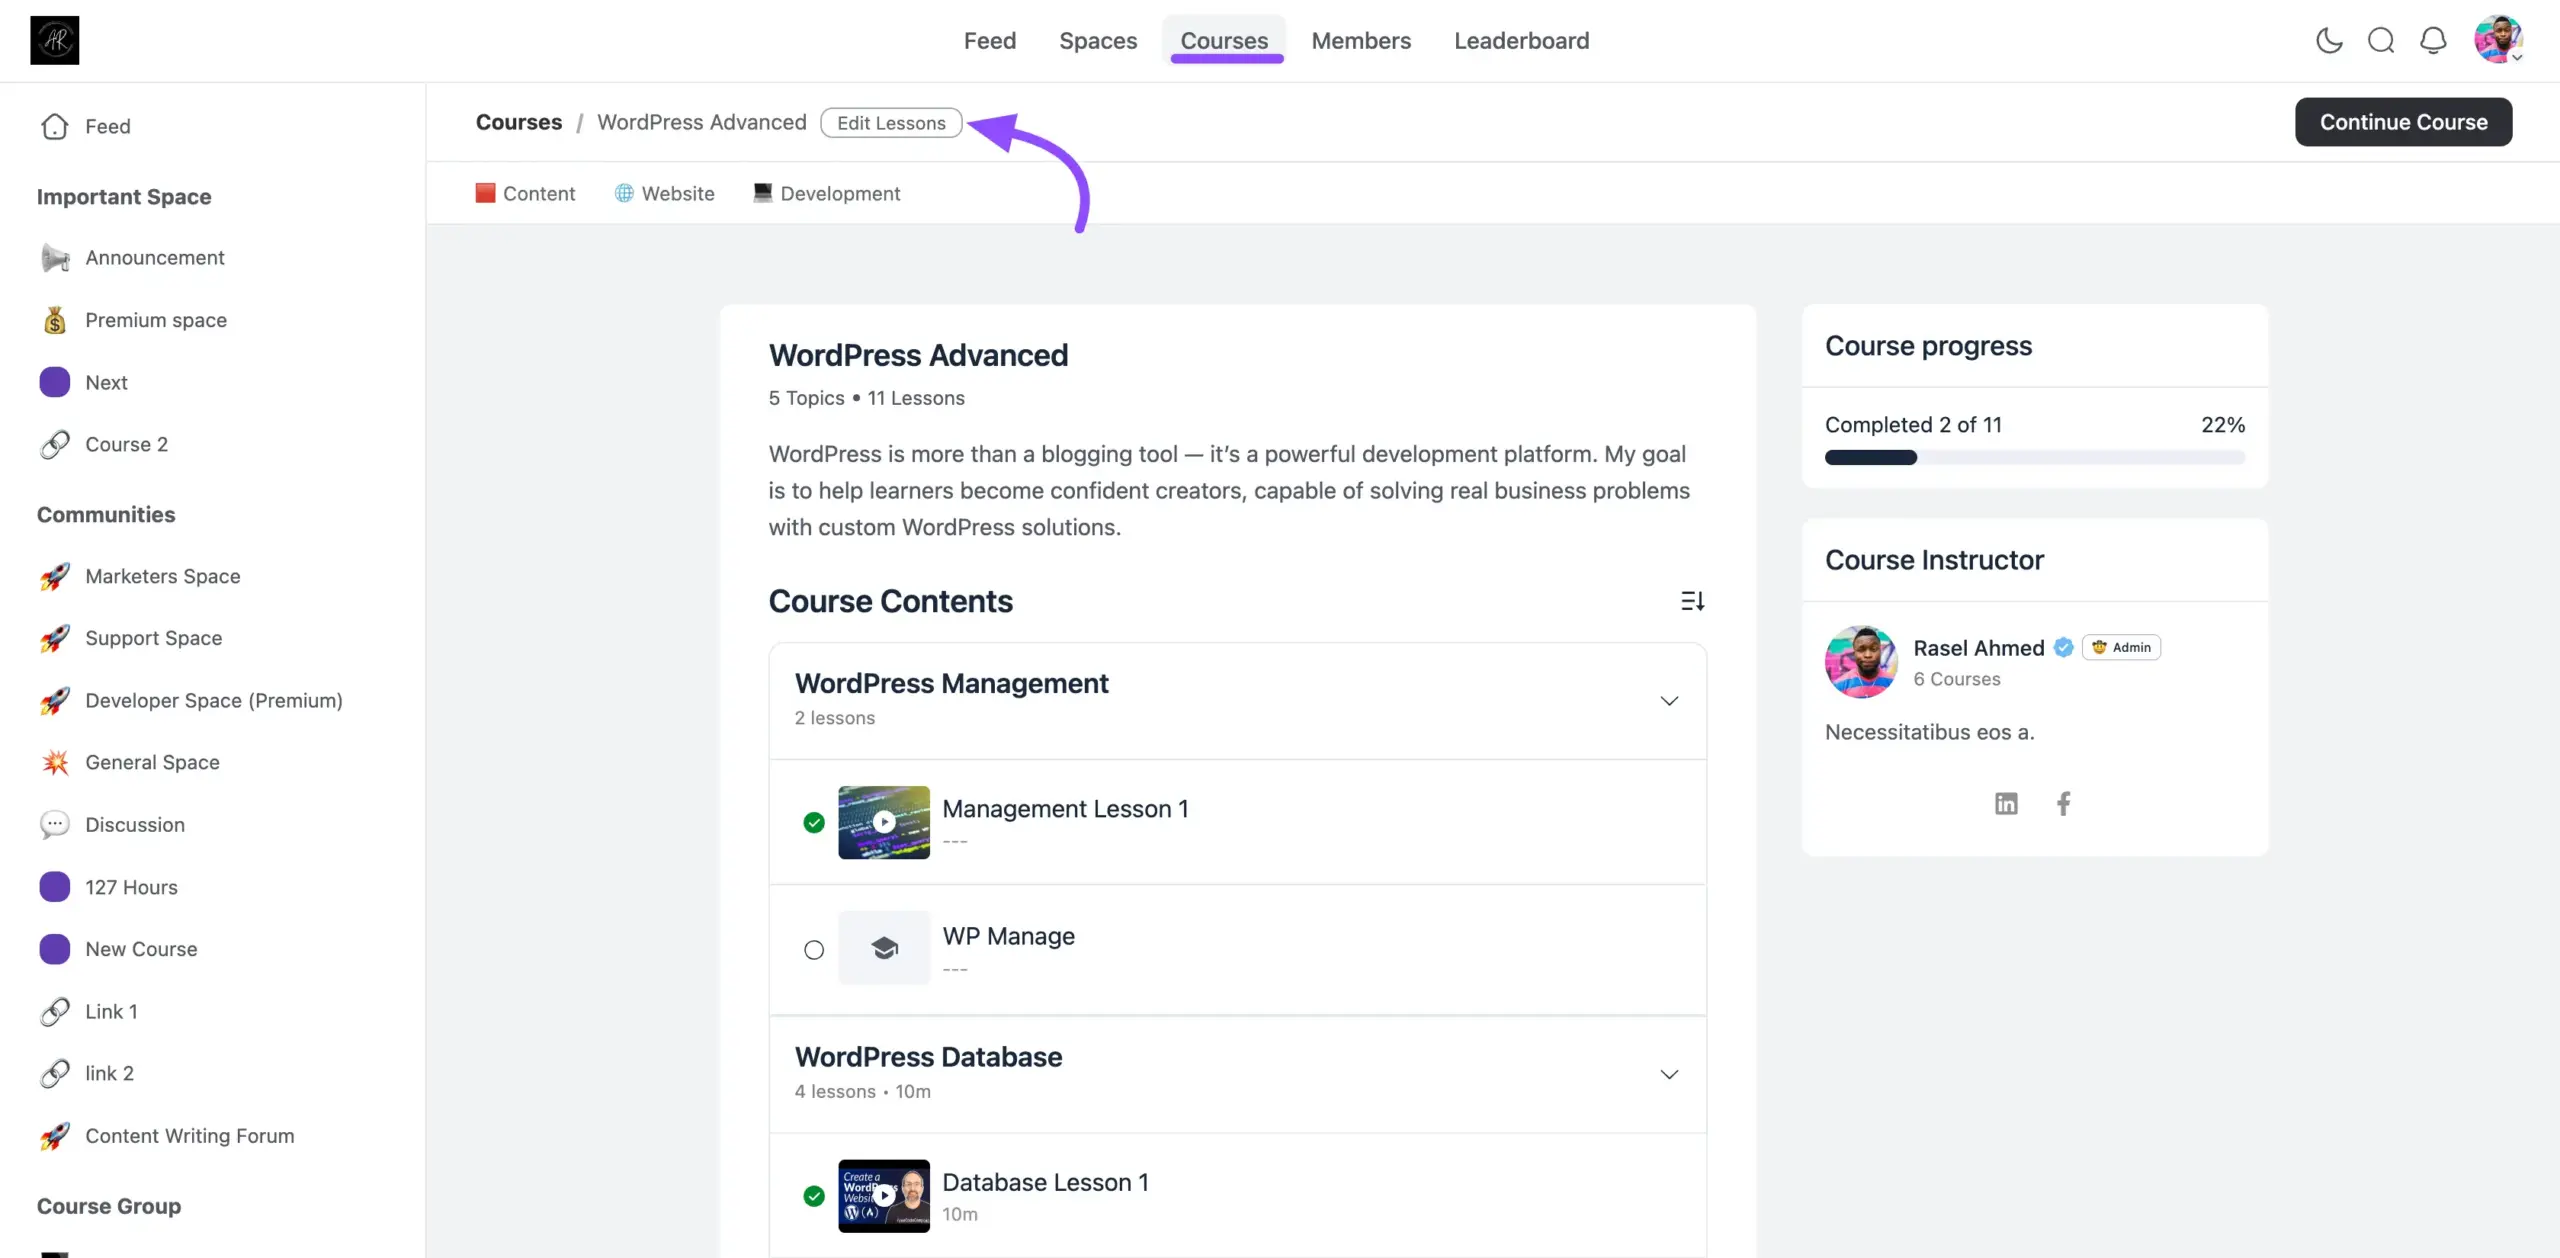This screenshot has width=2560, height=1258.
Task: Click the Continue Course button
Action: 2403,122
